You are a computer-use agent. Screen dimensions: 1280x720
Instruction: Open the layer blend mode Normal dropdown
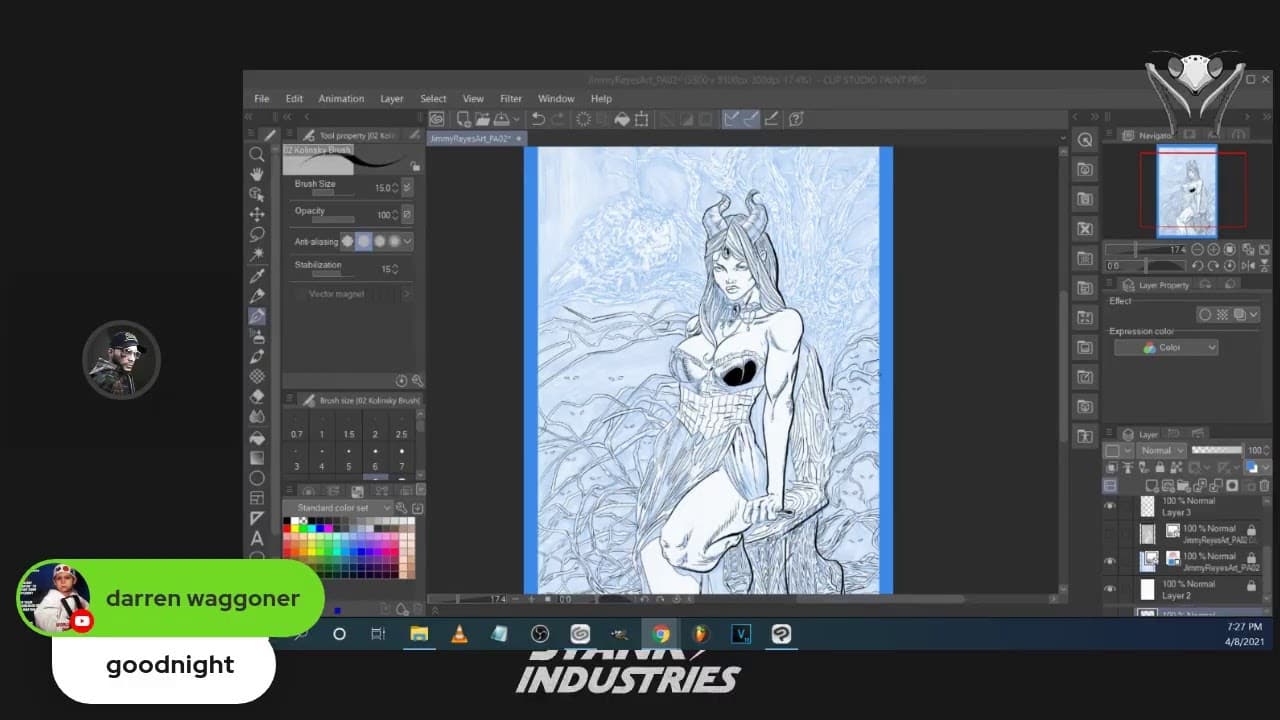[1161, 451]
